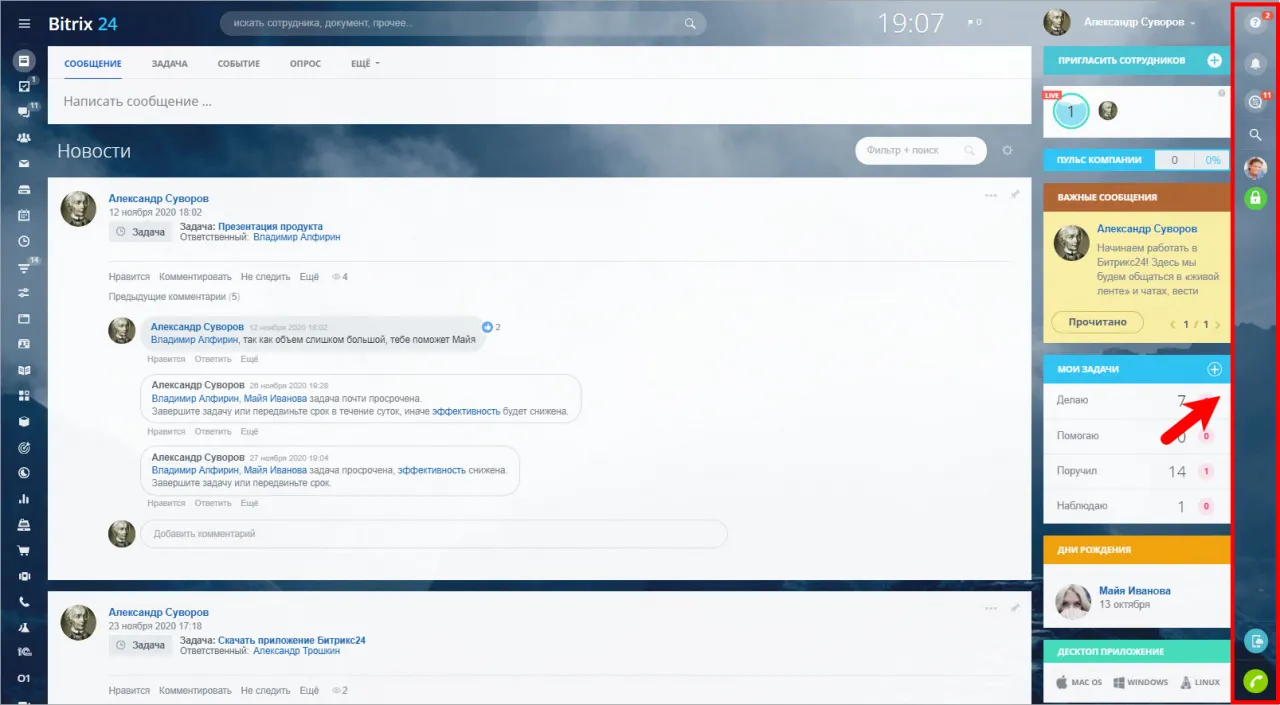
Task: Click the Написать сообщение field
Action: coord(539,101)
